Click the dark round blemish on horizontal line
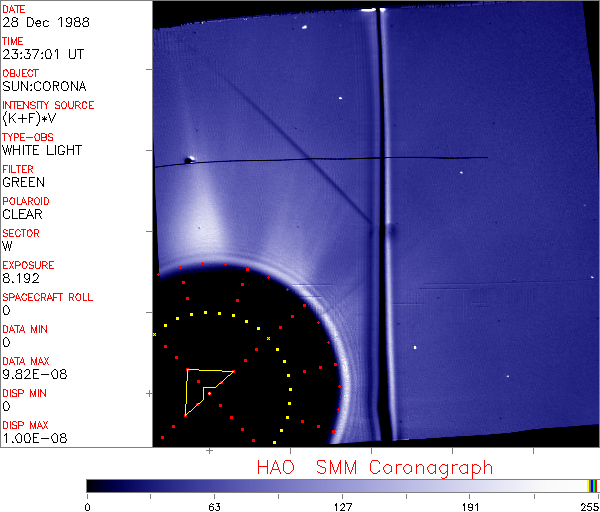 [188, 161]
